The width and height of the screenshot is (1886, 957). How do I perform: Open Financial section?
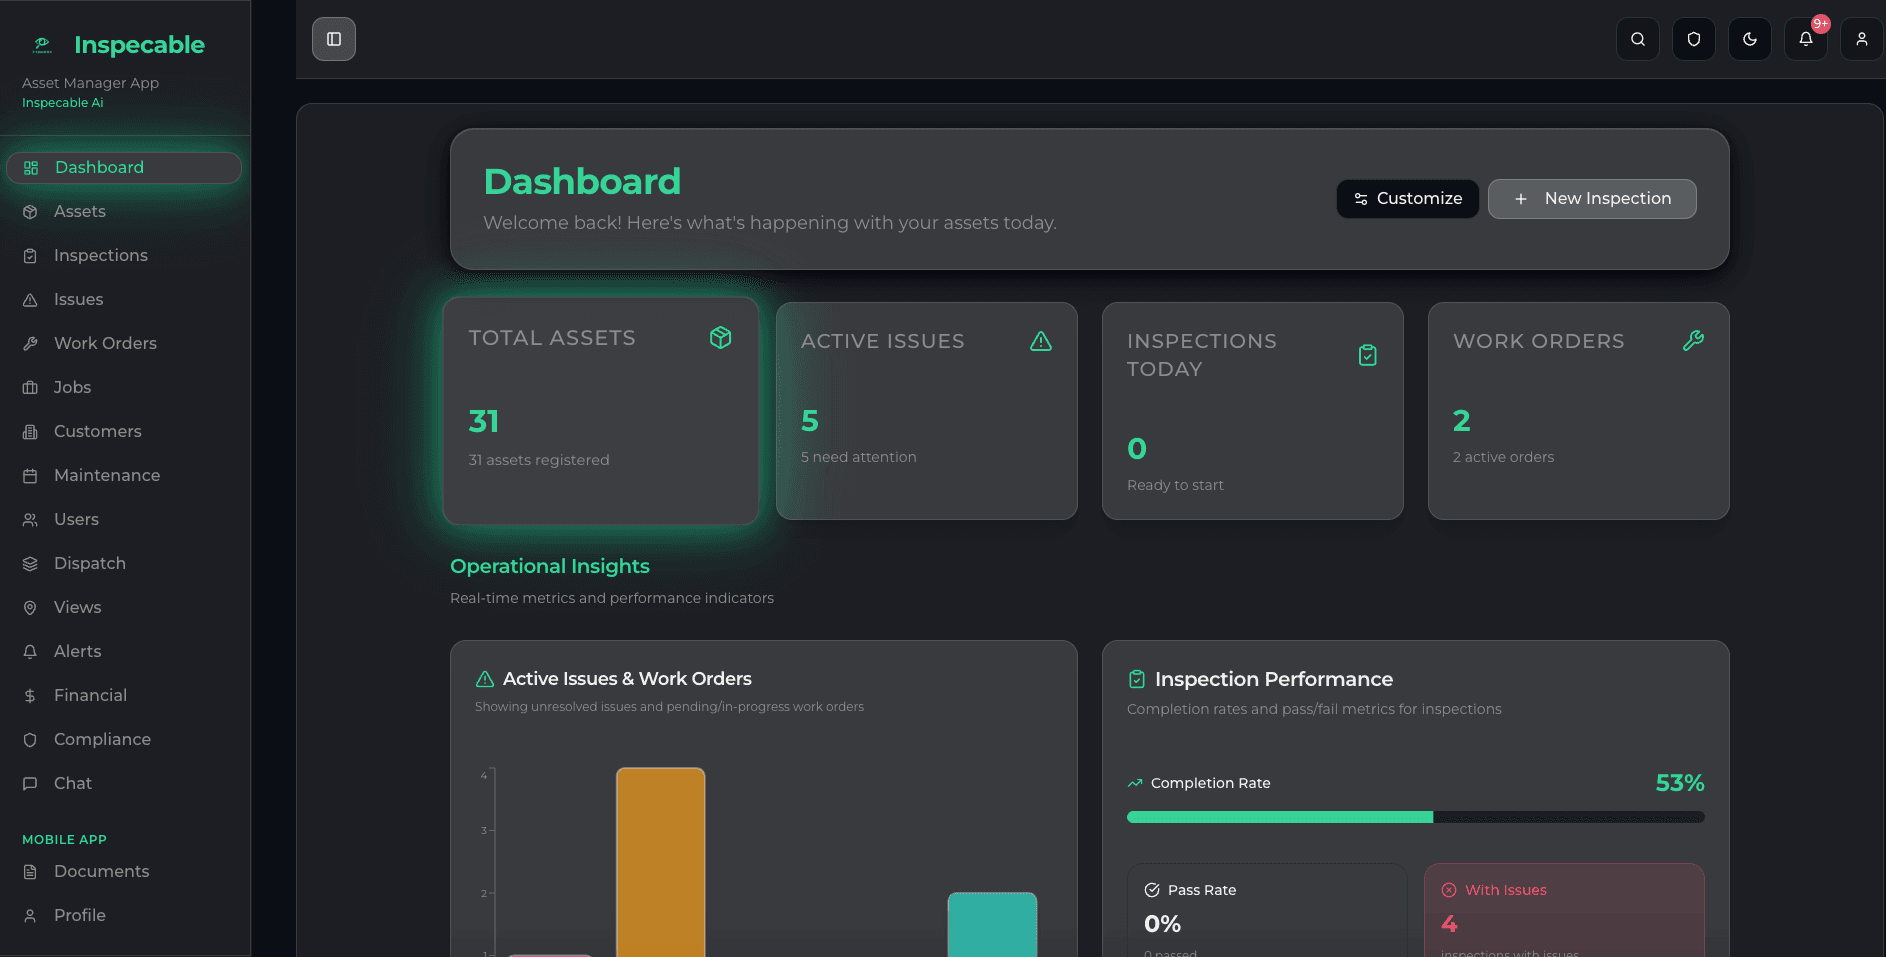point(124,696)
